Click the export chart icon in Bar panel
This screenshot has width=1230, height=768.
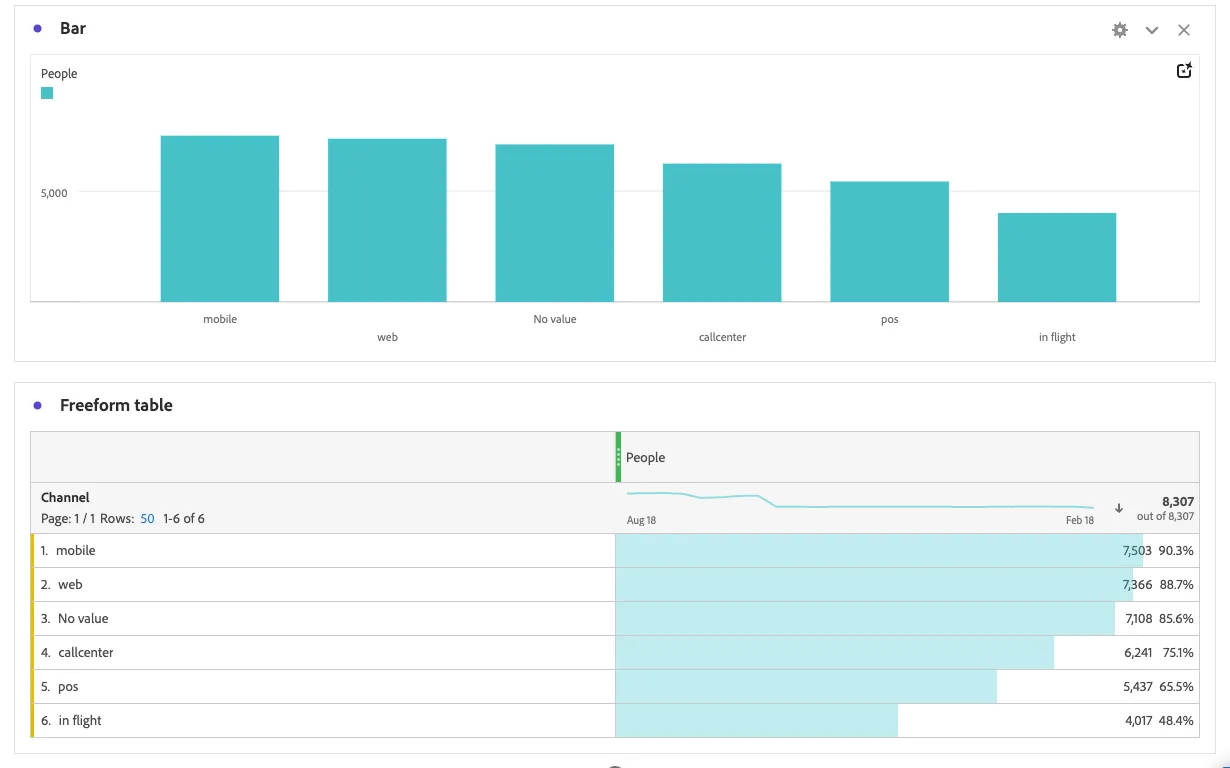pos(1184,71)
